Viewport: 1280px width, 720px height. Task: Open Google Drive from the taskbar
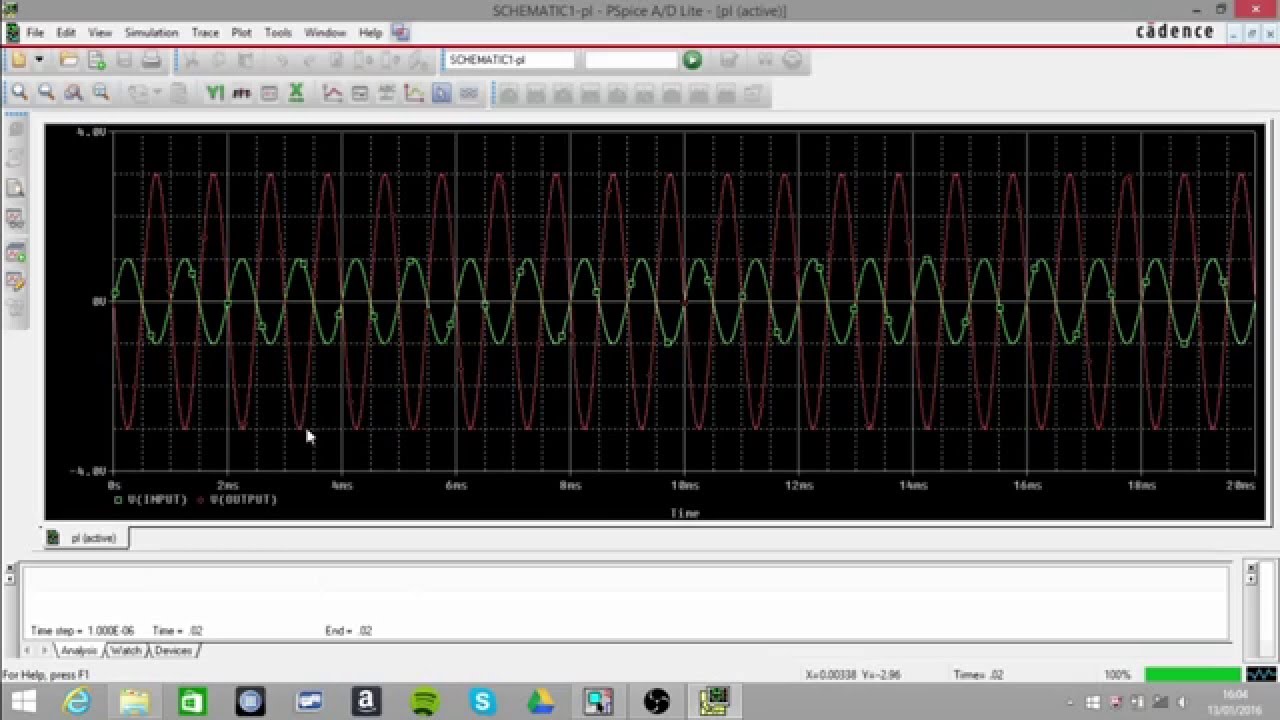click(541, 702)
